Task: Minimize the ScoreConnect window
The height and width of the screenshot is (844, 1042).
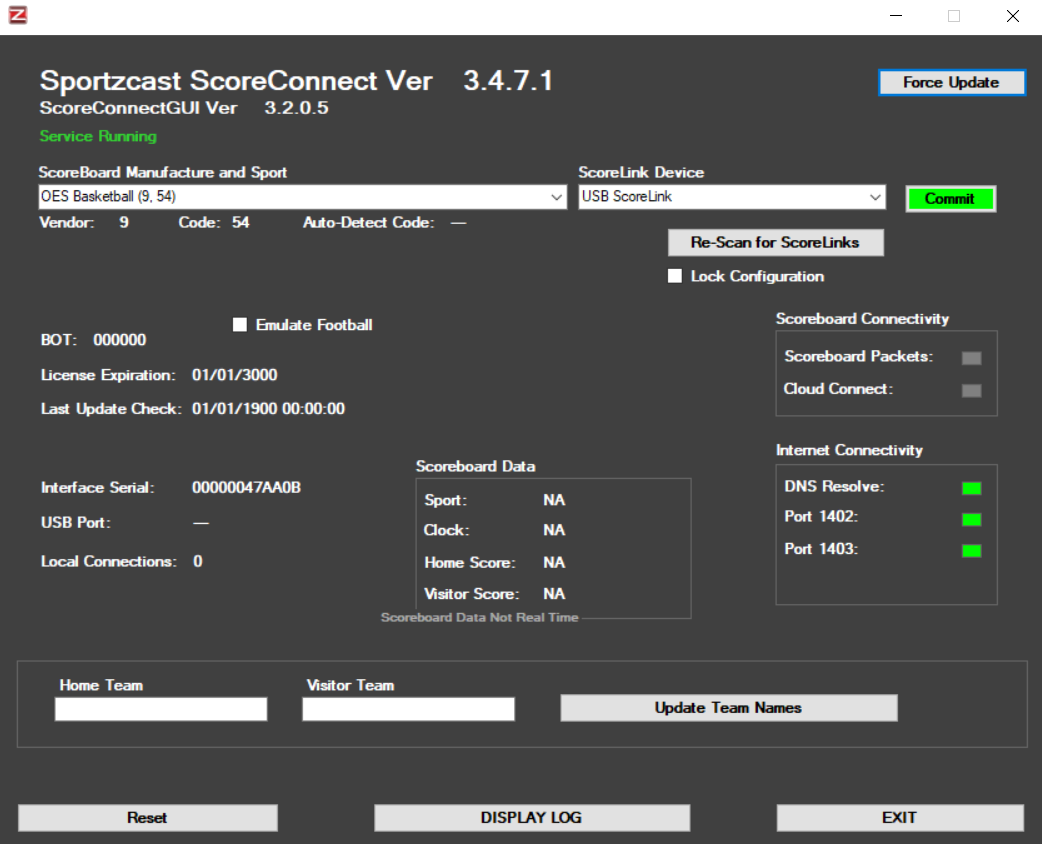Action: (x=896, y=16)
